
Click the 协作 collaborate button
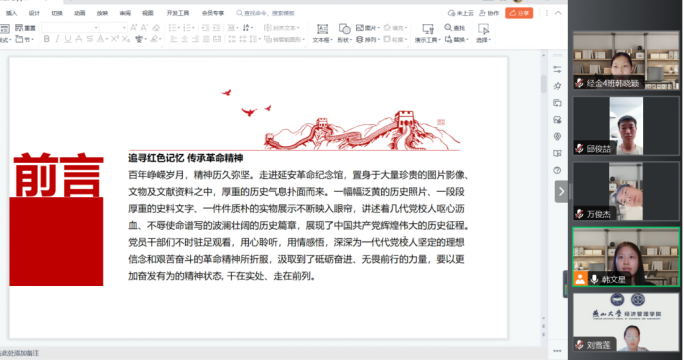(x=489, y=13)
